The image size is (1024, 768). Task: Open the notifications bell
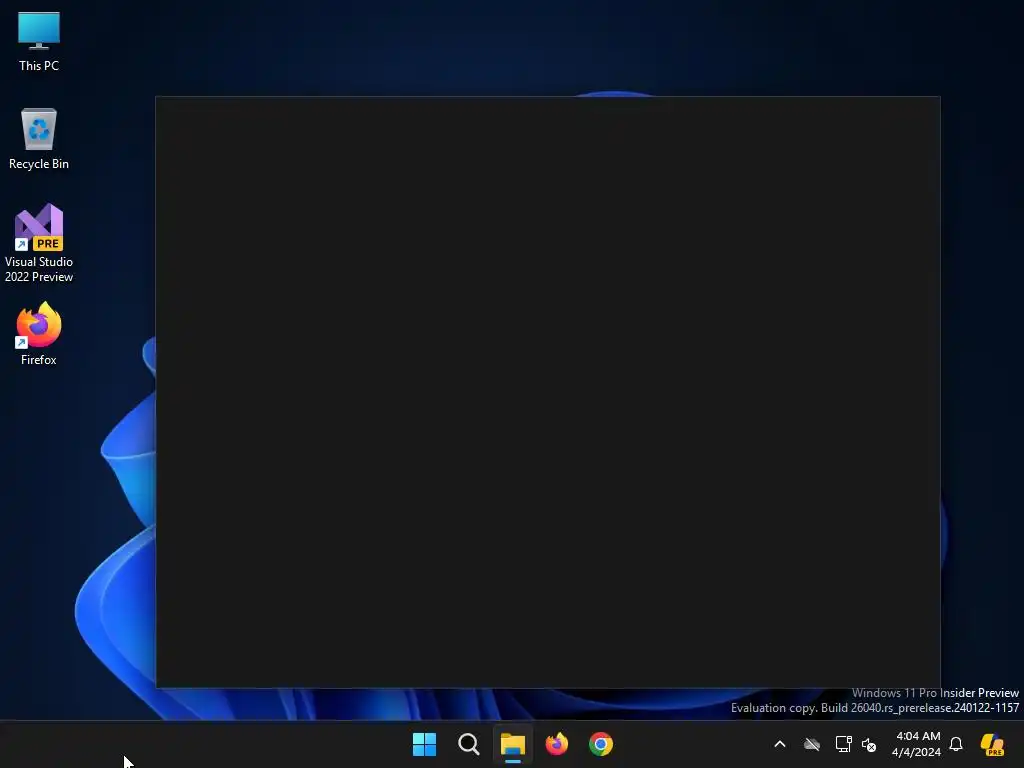pos(956,744)
